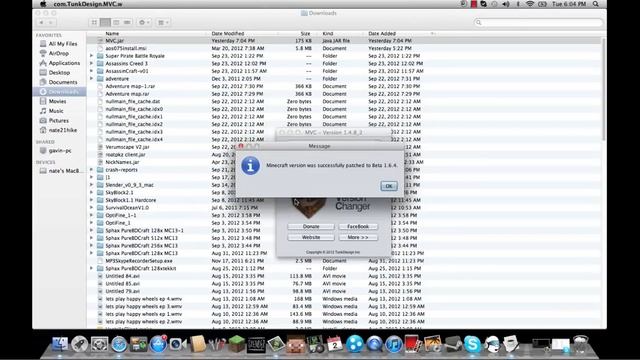The image size is (640, 360).
Task: Sort by Date Added column header
Action: 382,33
